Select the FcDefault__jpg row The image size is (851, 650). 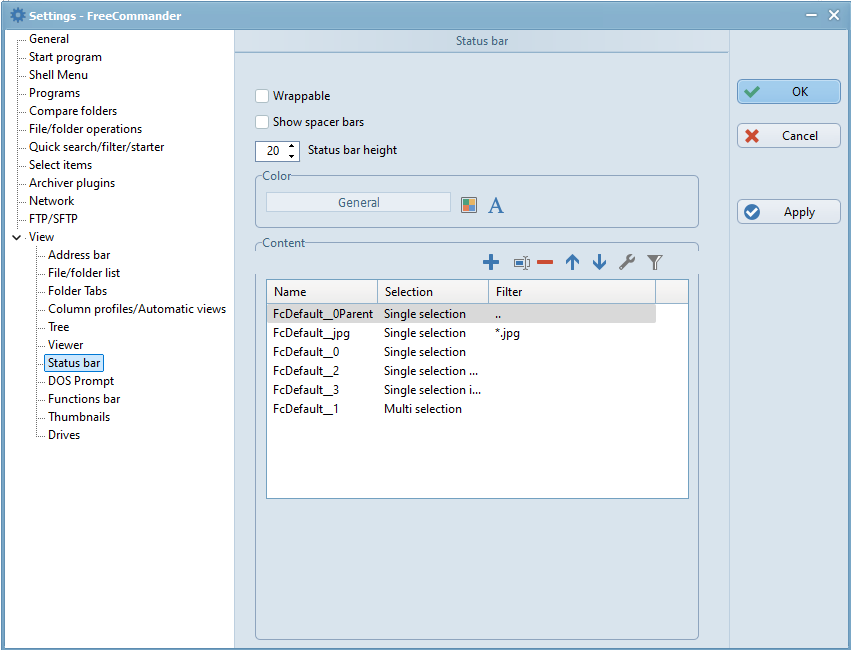click(461, 333)
